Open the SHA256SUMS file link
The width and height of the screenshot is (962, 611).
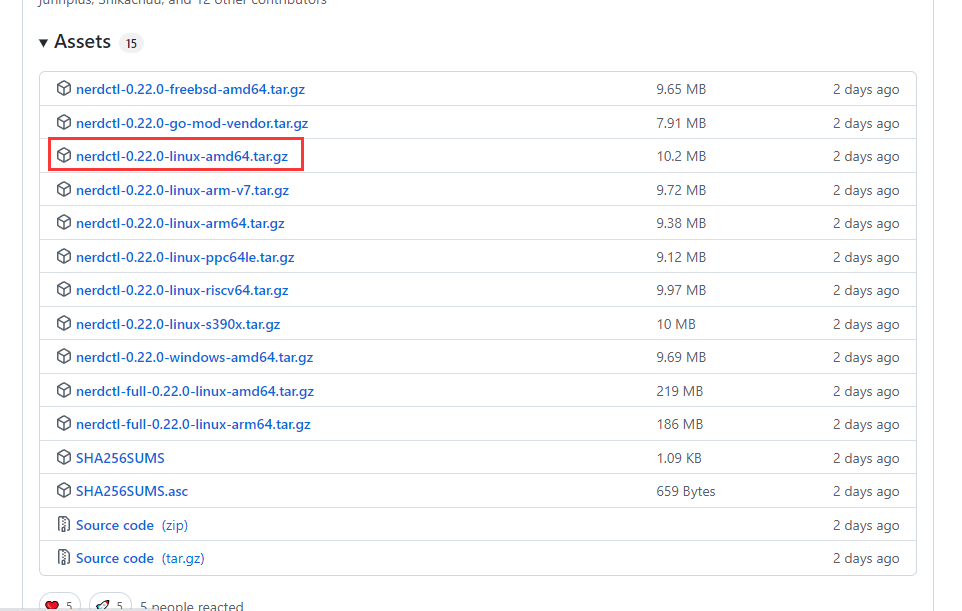click(x=120, y=458)
